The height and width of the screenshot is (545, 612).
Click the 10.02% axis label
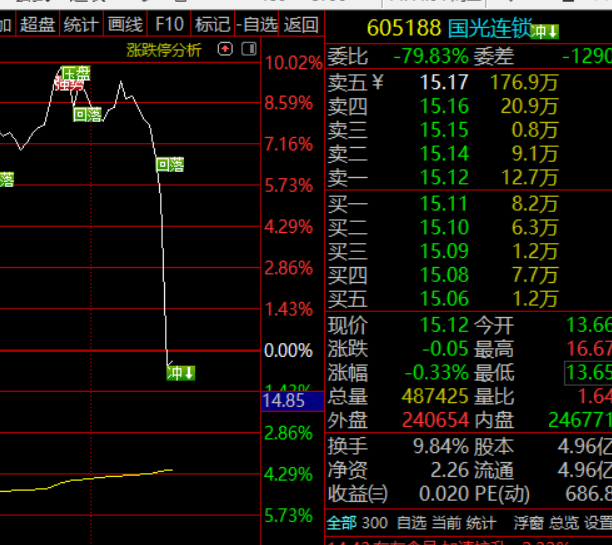click(x=293, y=63)
